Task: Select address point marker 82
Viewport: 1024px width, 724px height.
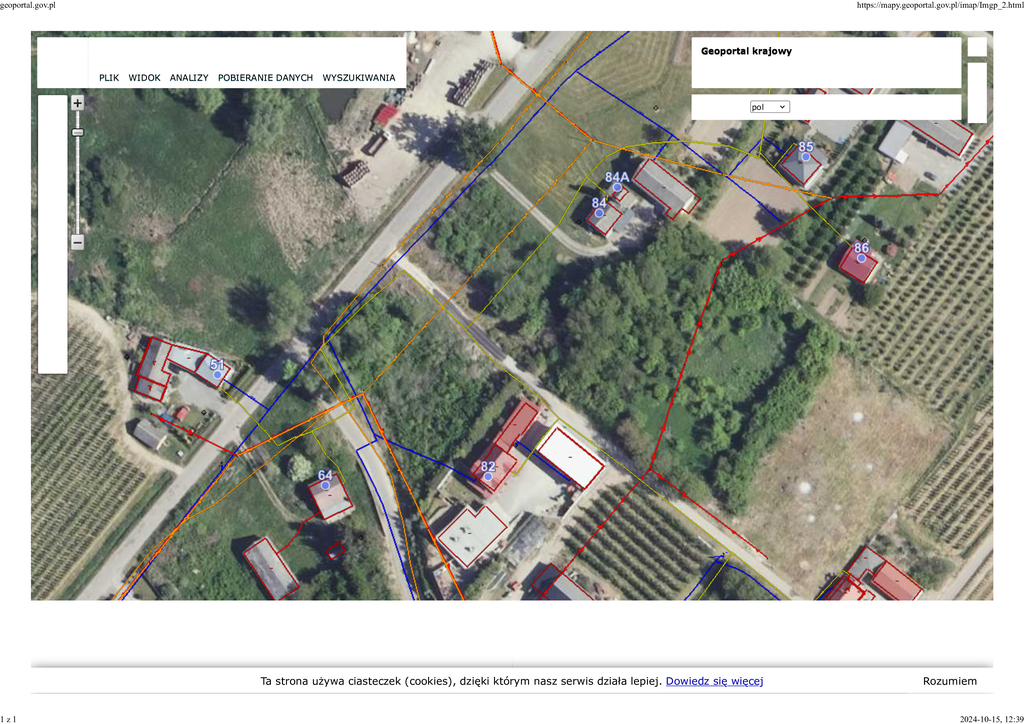Action: coord(488,477)
